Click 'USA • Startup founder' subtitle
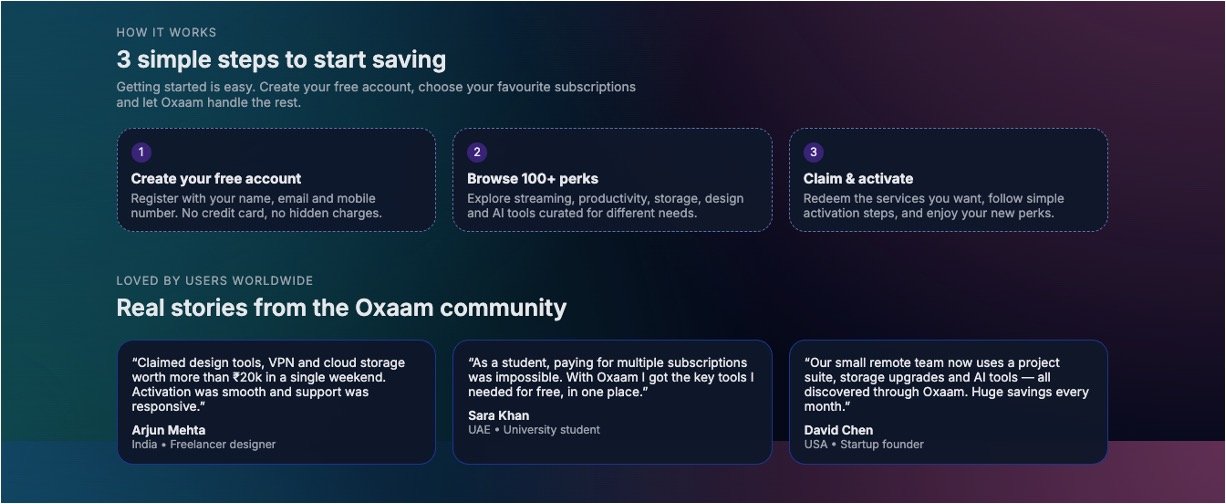This screenshot has width=1226, height=504. 864,444
